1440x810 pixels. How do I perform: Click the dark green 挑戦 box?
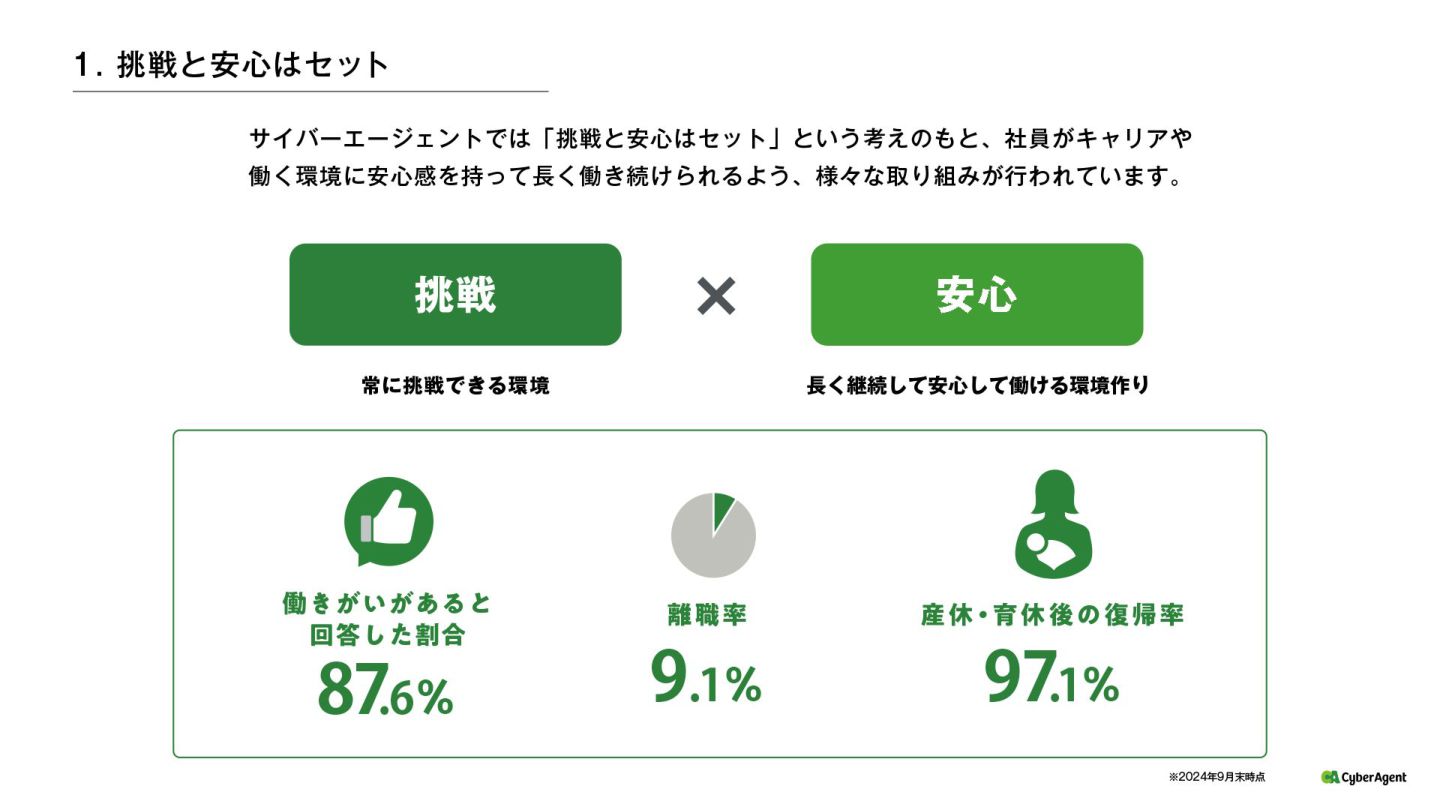[455, 295]
